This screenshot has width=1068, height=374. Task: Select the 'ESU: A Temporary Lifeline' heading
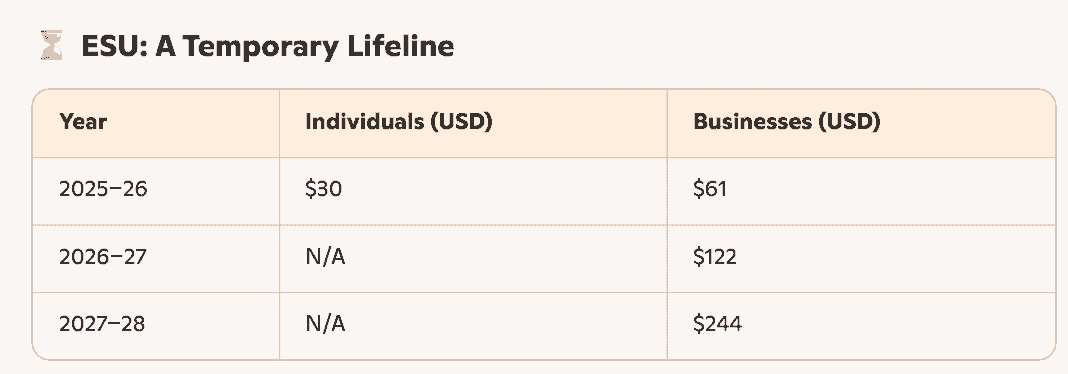268,46
